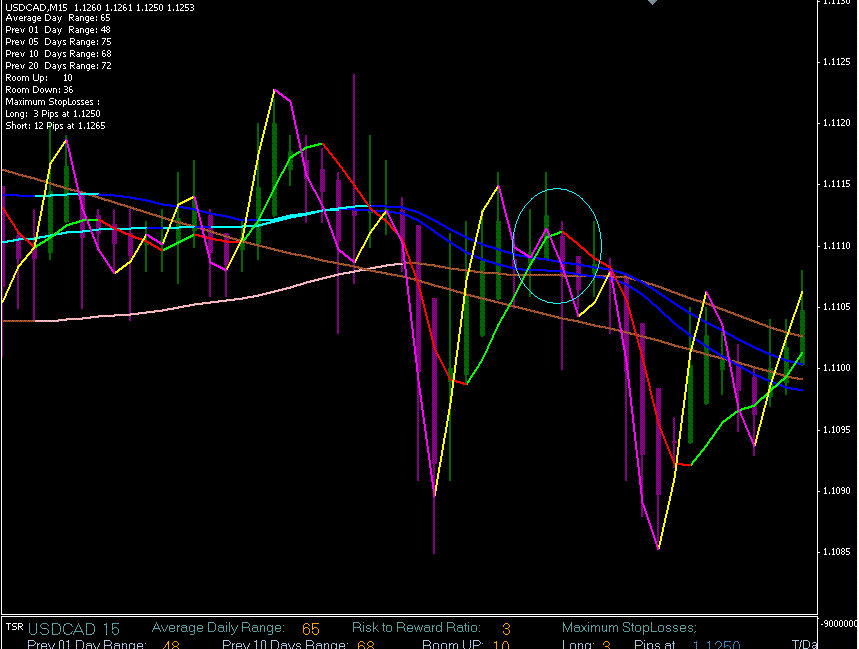Click the TSR indicator label in the bottom panel

(x=14, y=627)
